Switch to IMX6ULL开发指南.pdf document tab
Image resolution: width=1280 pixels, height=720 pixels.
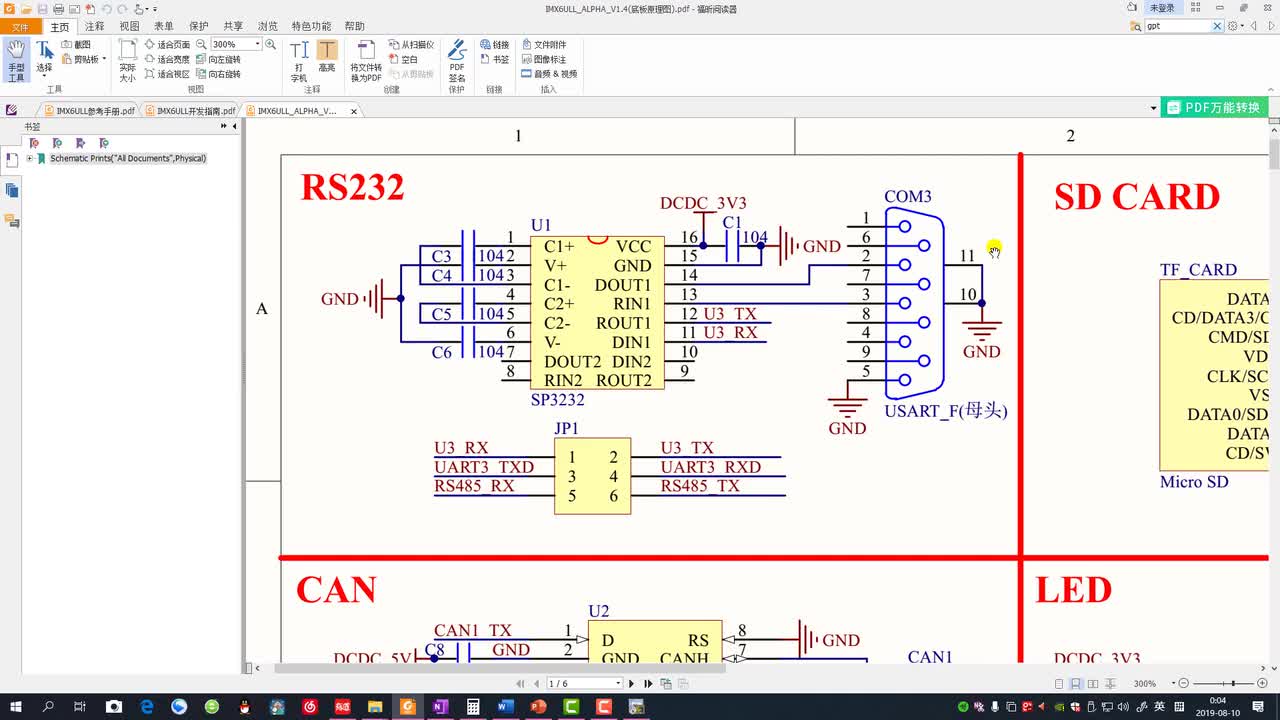point(189,111)
